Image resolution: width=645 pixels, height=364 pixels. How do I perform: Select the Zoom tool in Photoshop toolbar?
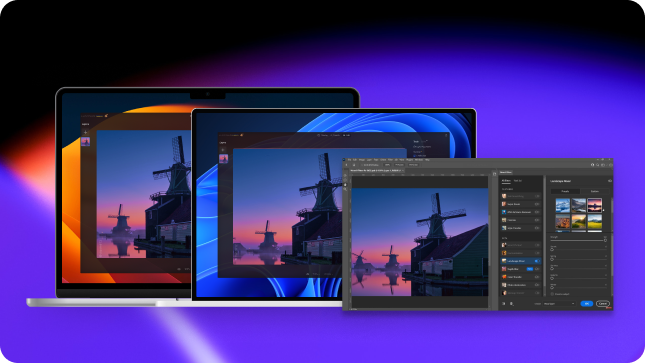345,190
